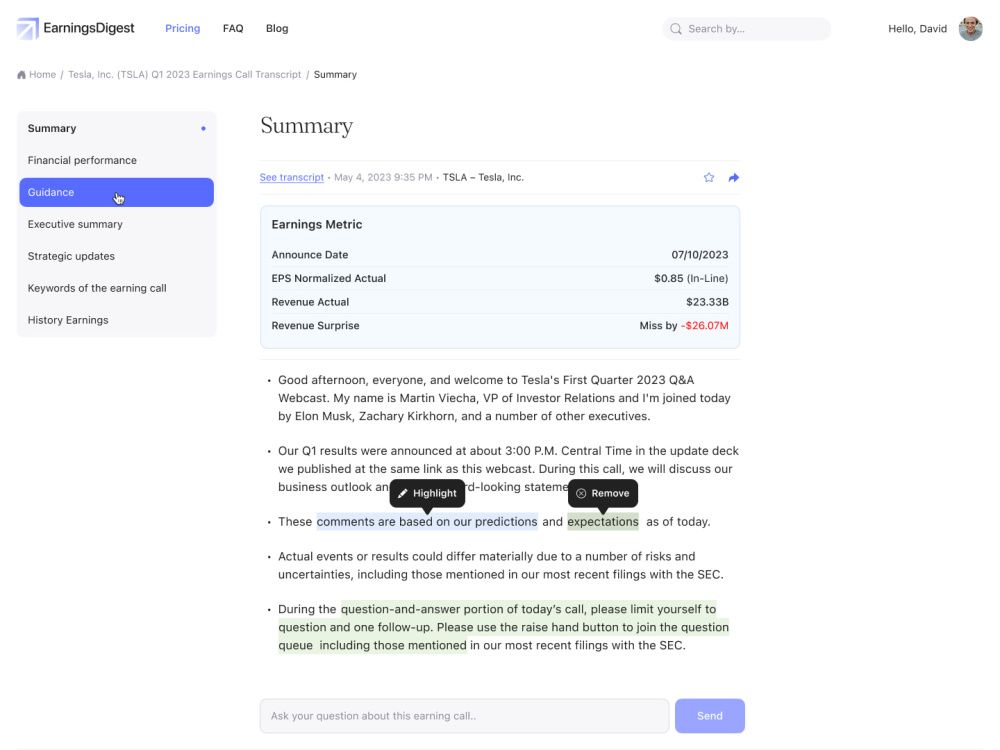Click the Remove highlight tooltip

coord(603,493)
